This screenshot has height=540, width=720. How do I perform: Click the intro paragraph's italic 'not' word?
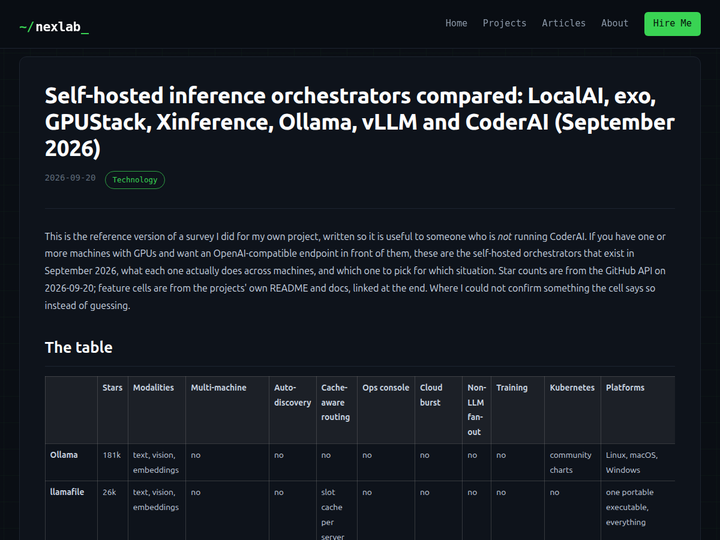(504, 236)
